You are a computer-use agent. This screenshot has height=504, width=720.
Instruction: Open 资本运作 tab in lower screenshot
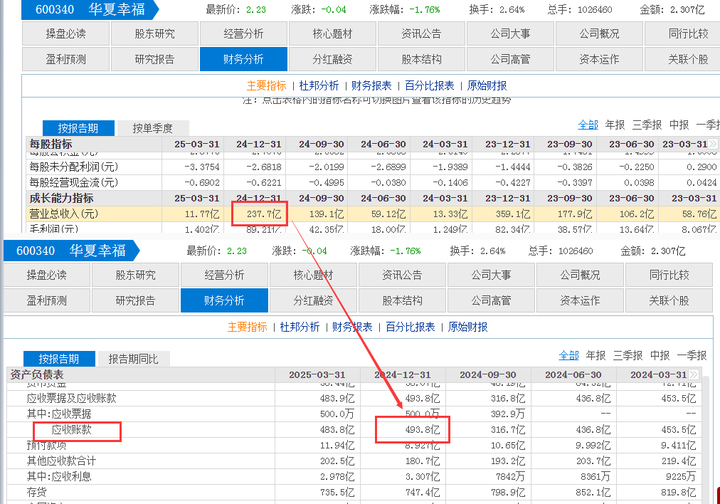click(580, 301)
